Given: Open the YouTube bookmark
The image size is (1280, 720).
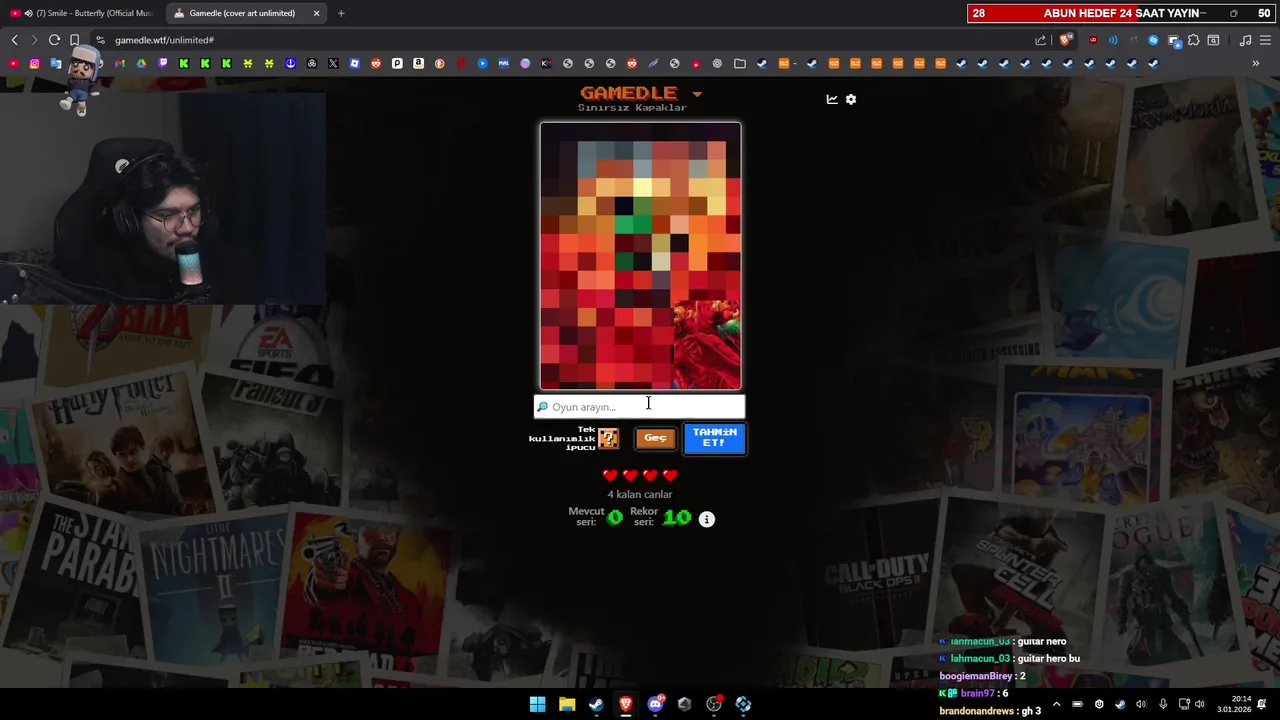Looking at the screenshot, I should pos(13,63).
